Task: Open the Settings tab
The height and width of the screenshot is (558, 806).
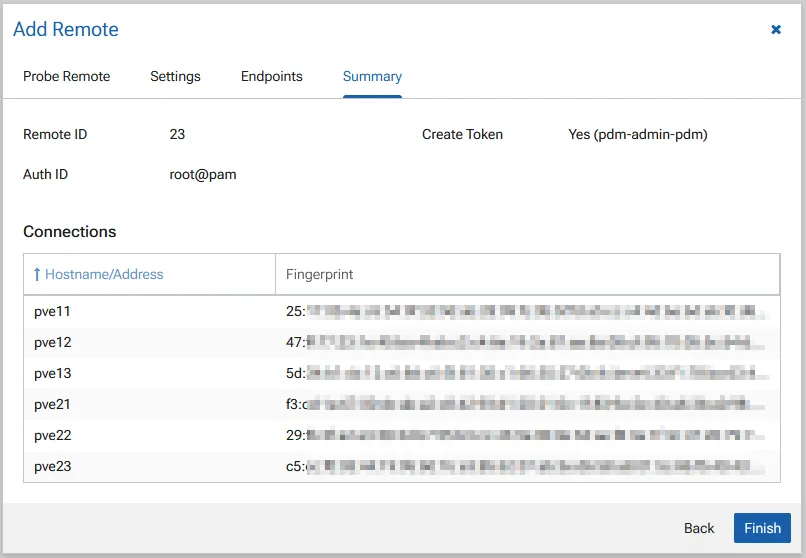Action: click(x=175, y=77)
